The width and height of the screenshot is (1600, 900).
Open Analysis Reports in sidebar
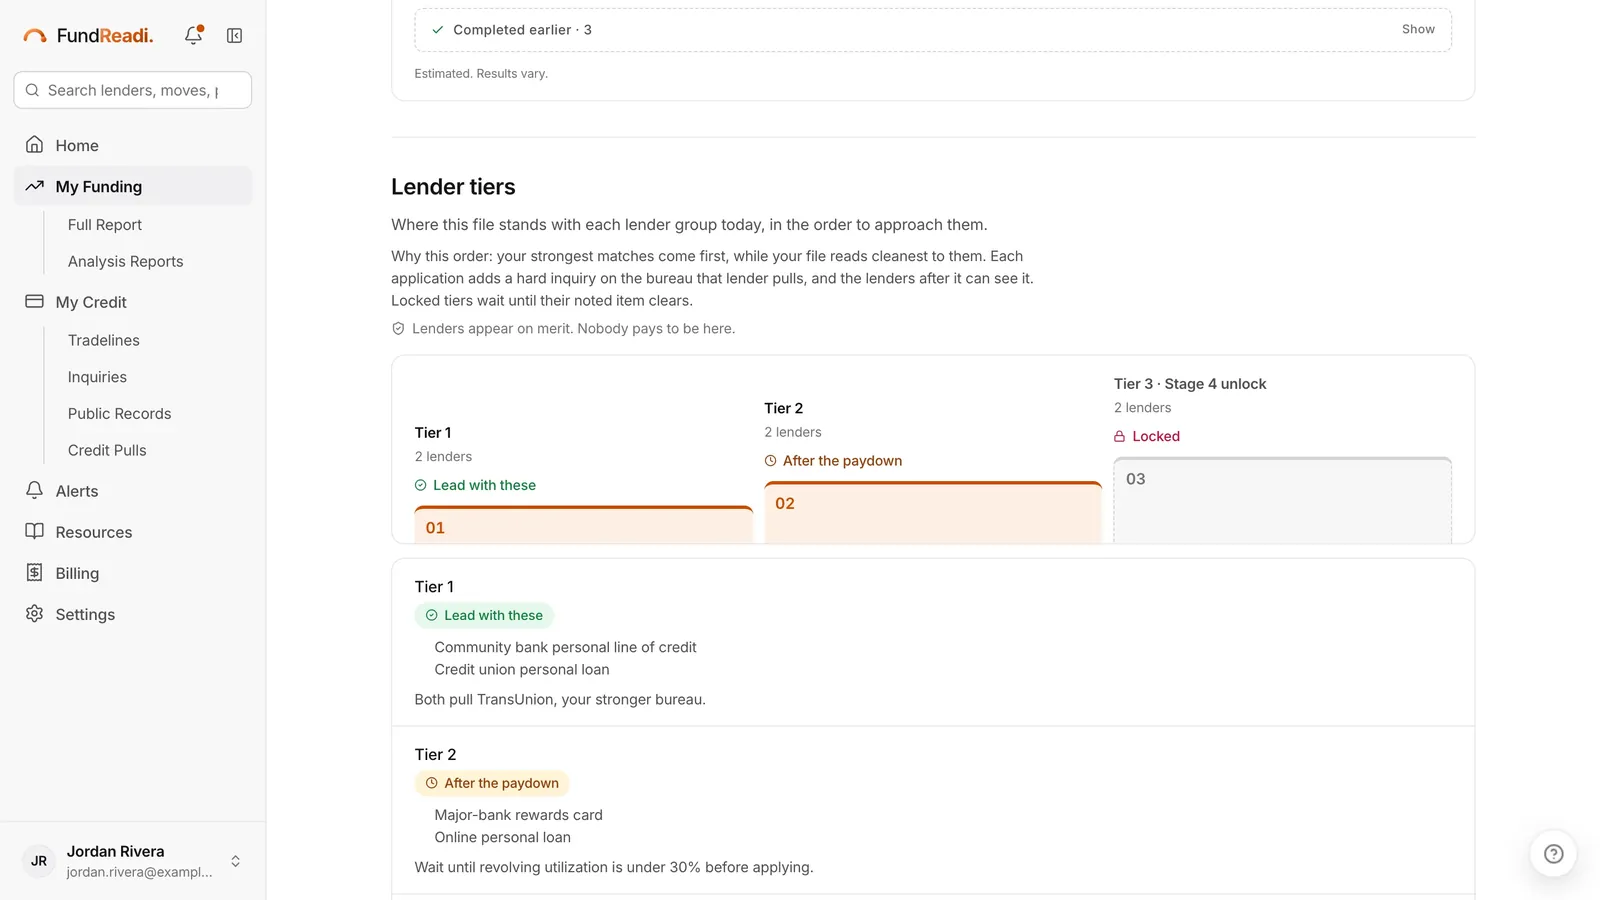point(126,261)
